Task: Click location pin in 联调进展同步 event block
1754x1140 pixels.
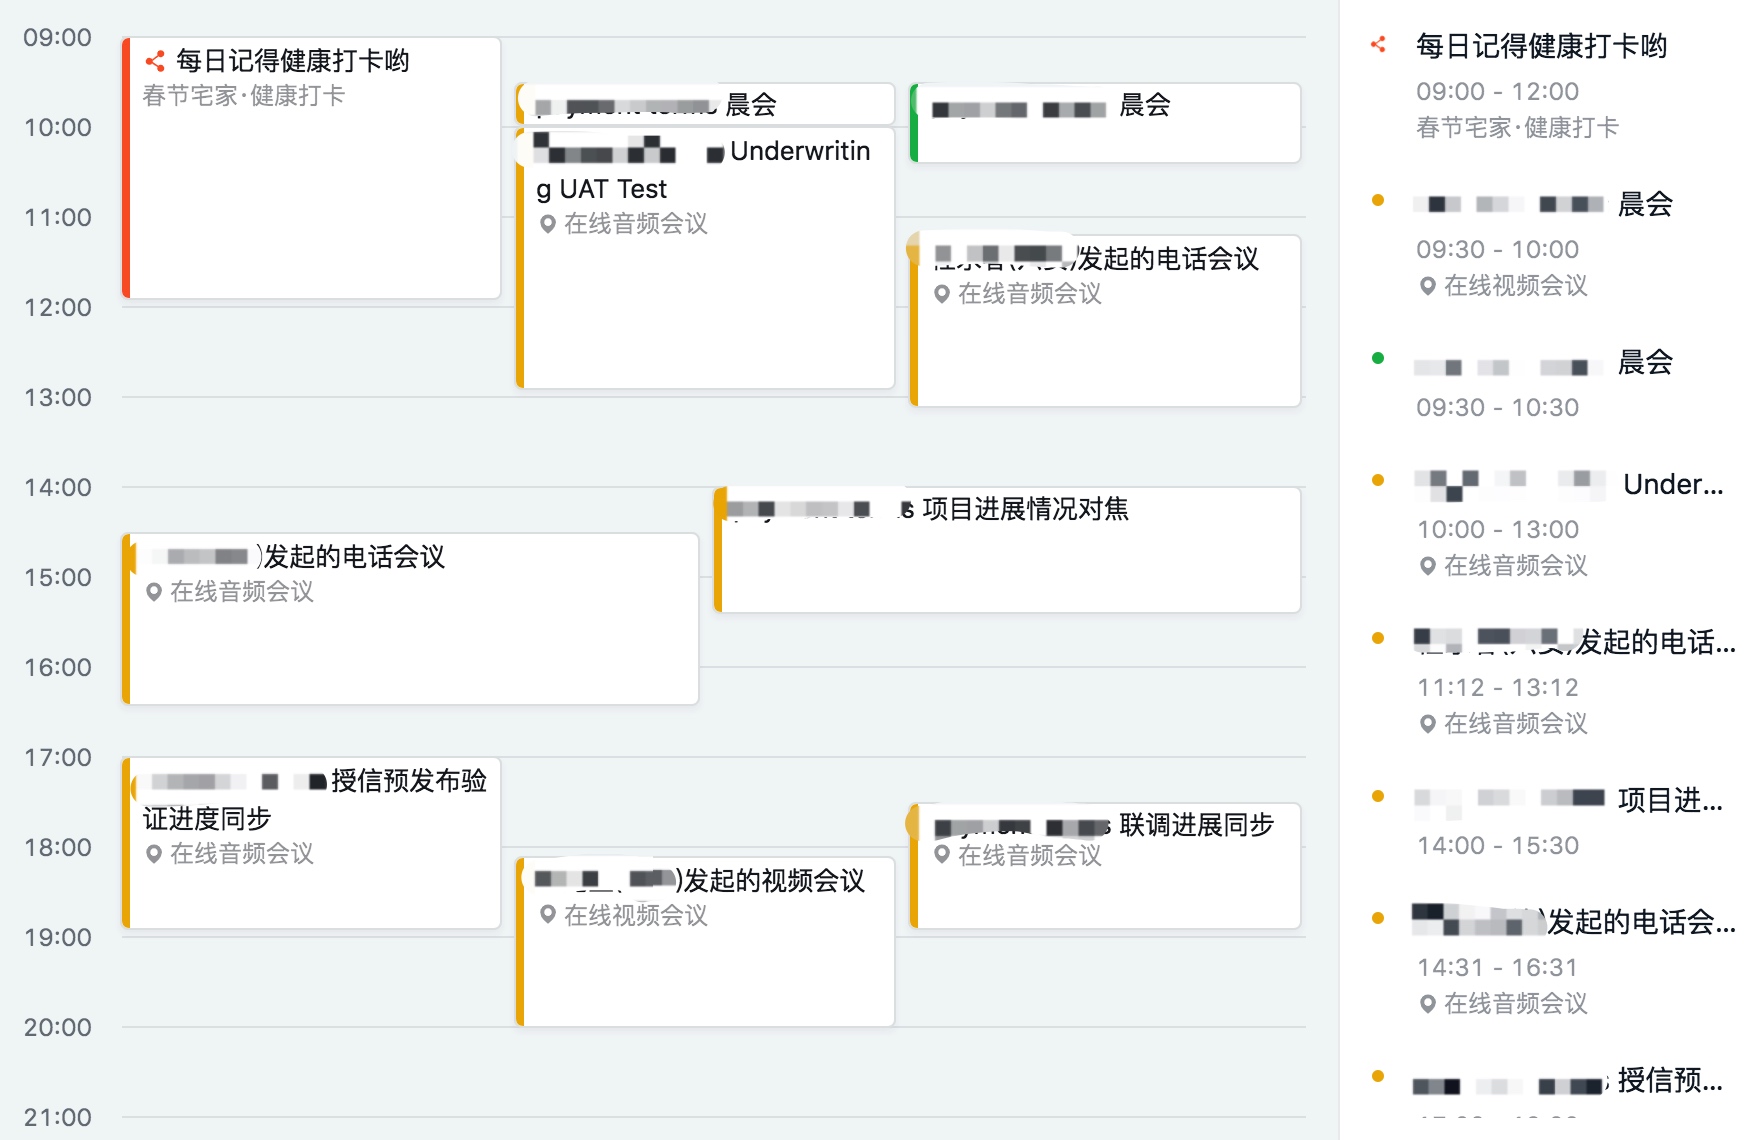Action: coord(941,855)
